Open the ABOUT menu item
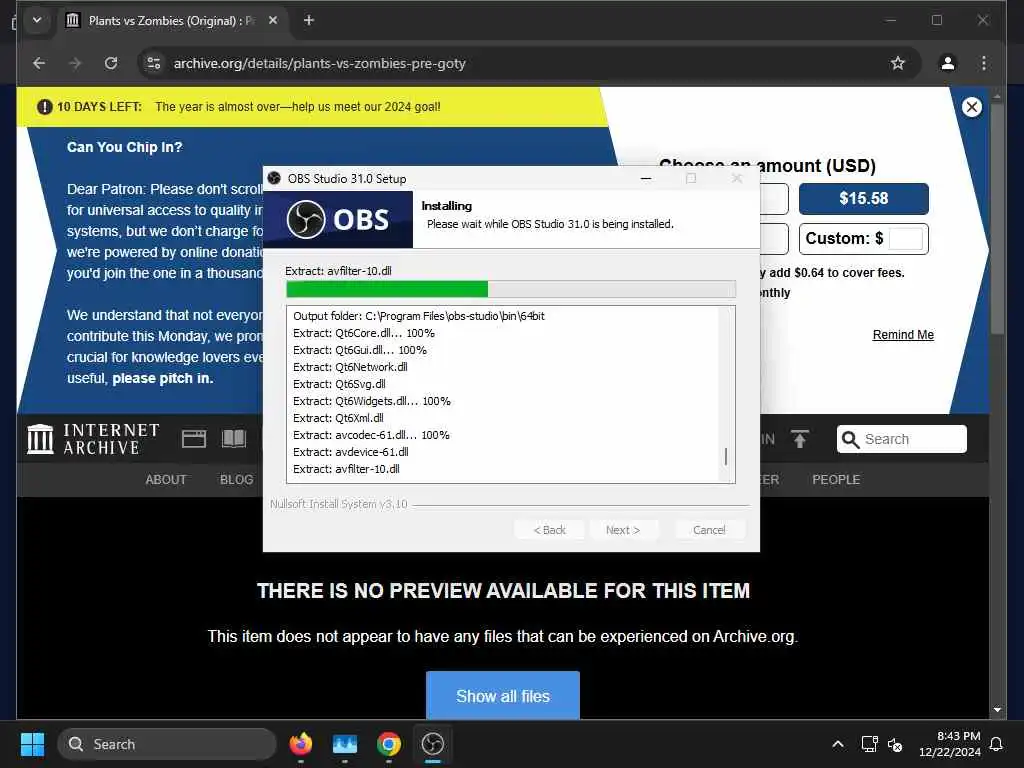This screenshot has width=1024, height=768. click(x=166, y=479)
